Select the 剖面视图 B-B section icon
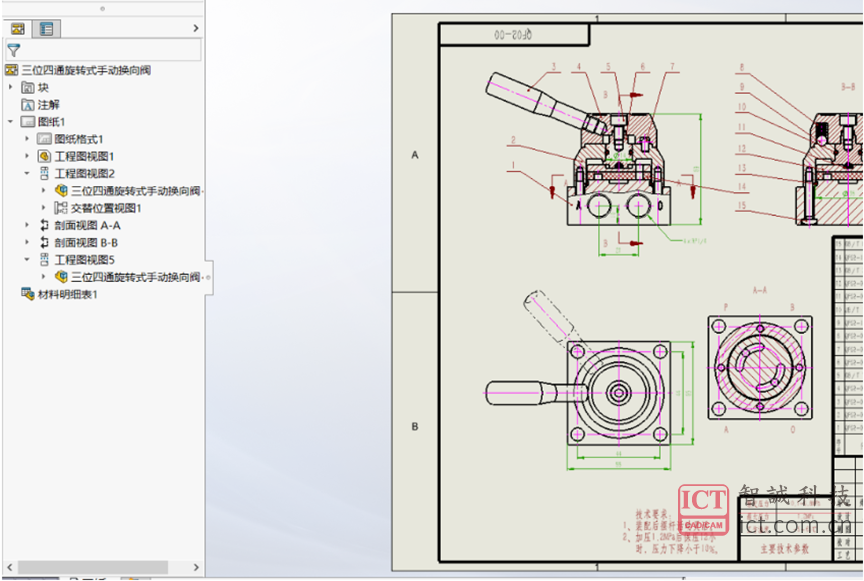 click(44, 243)
